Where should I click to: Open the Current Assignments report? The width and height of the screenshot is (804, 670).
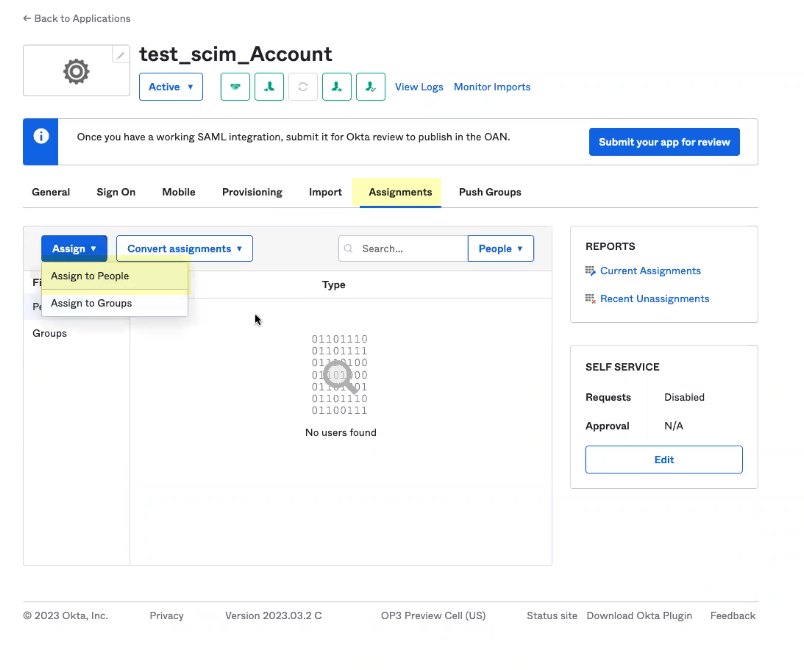pos(649,271)
